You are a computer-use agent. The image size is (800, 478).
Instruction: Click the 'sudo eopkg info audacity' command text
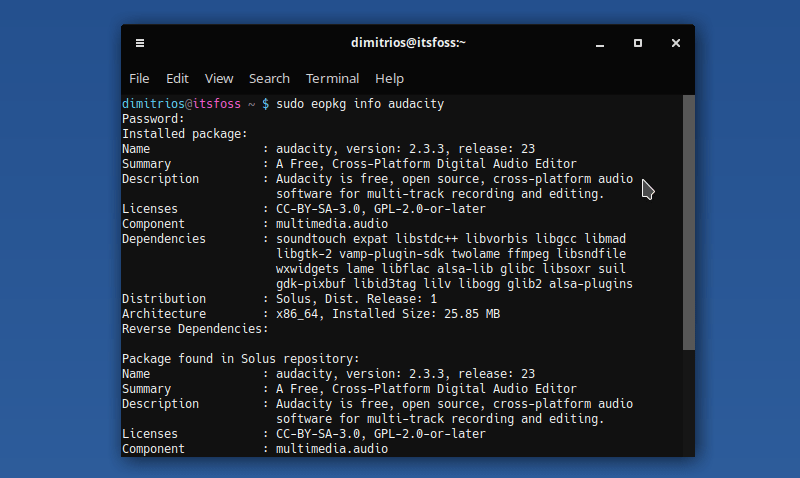(x=360, y=104)
